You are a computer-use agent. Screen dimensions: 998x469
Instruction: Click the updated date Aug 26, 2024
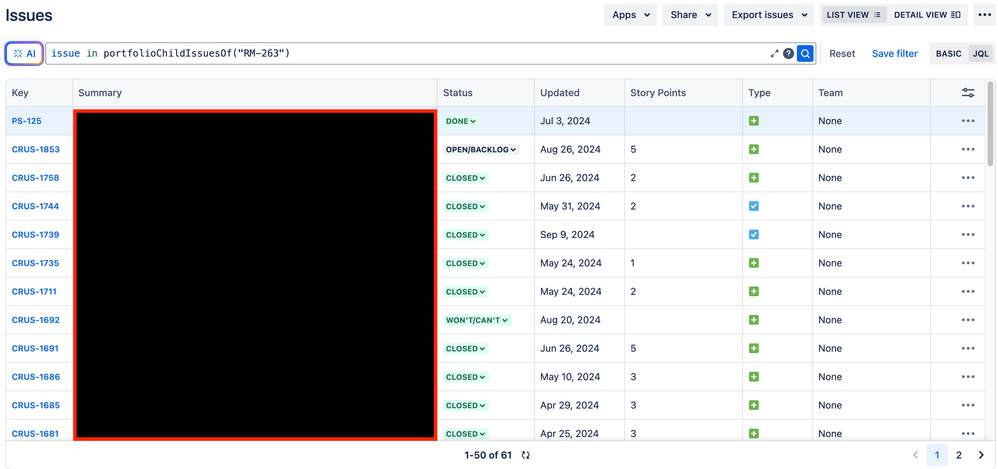(x=570, y=150)
